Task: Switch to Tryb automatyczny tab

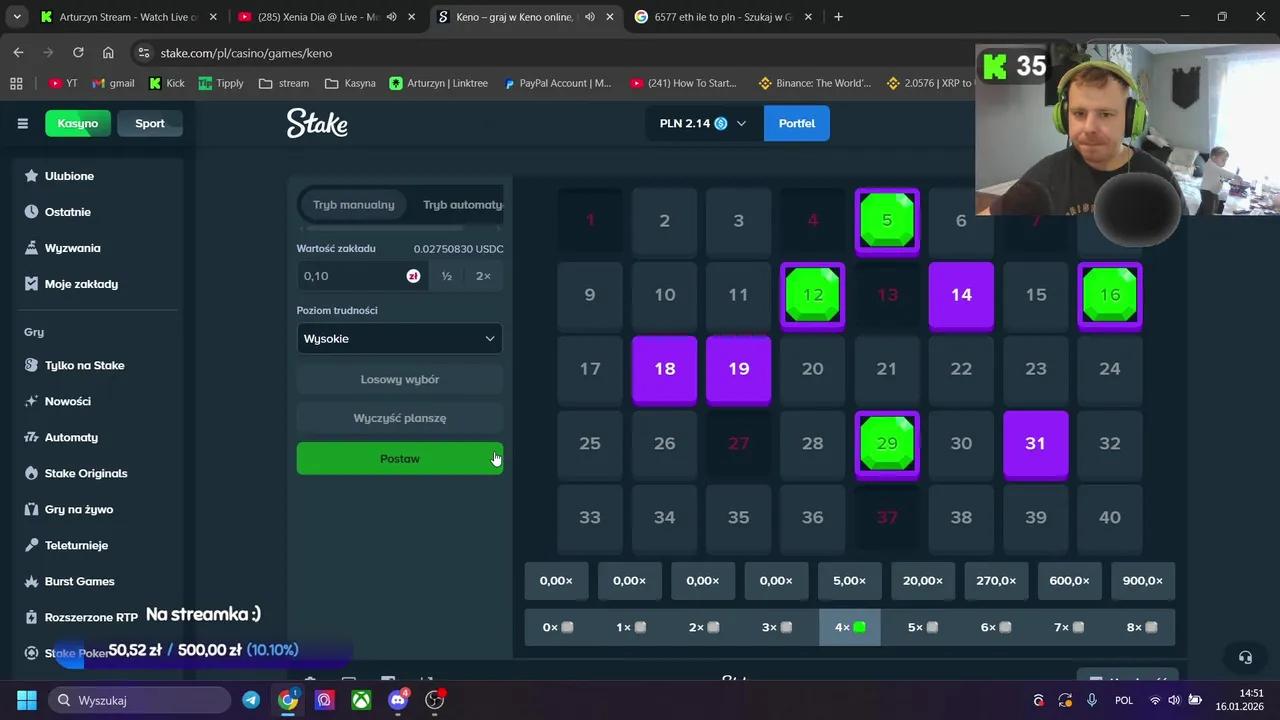Action: click(x=462, y=205)
